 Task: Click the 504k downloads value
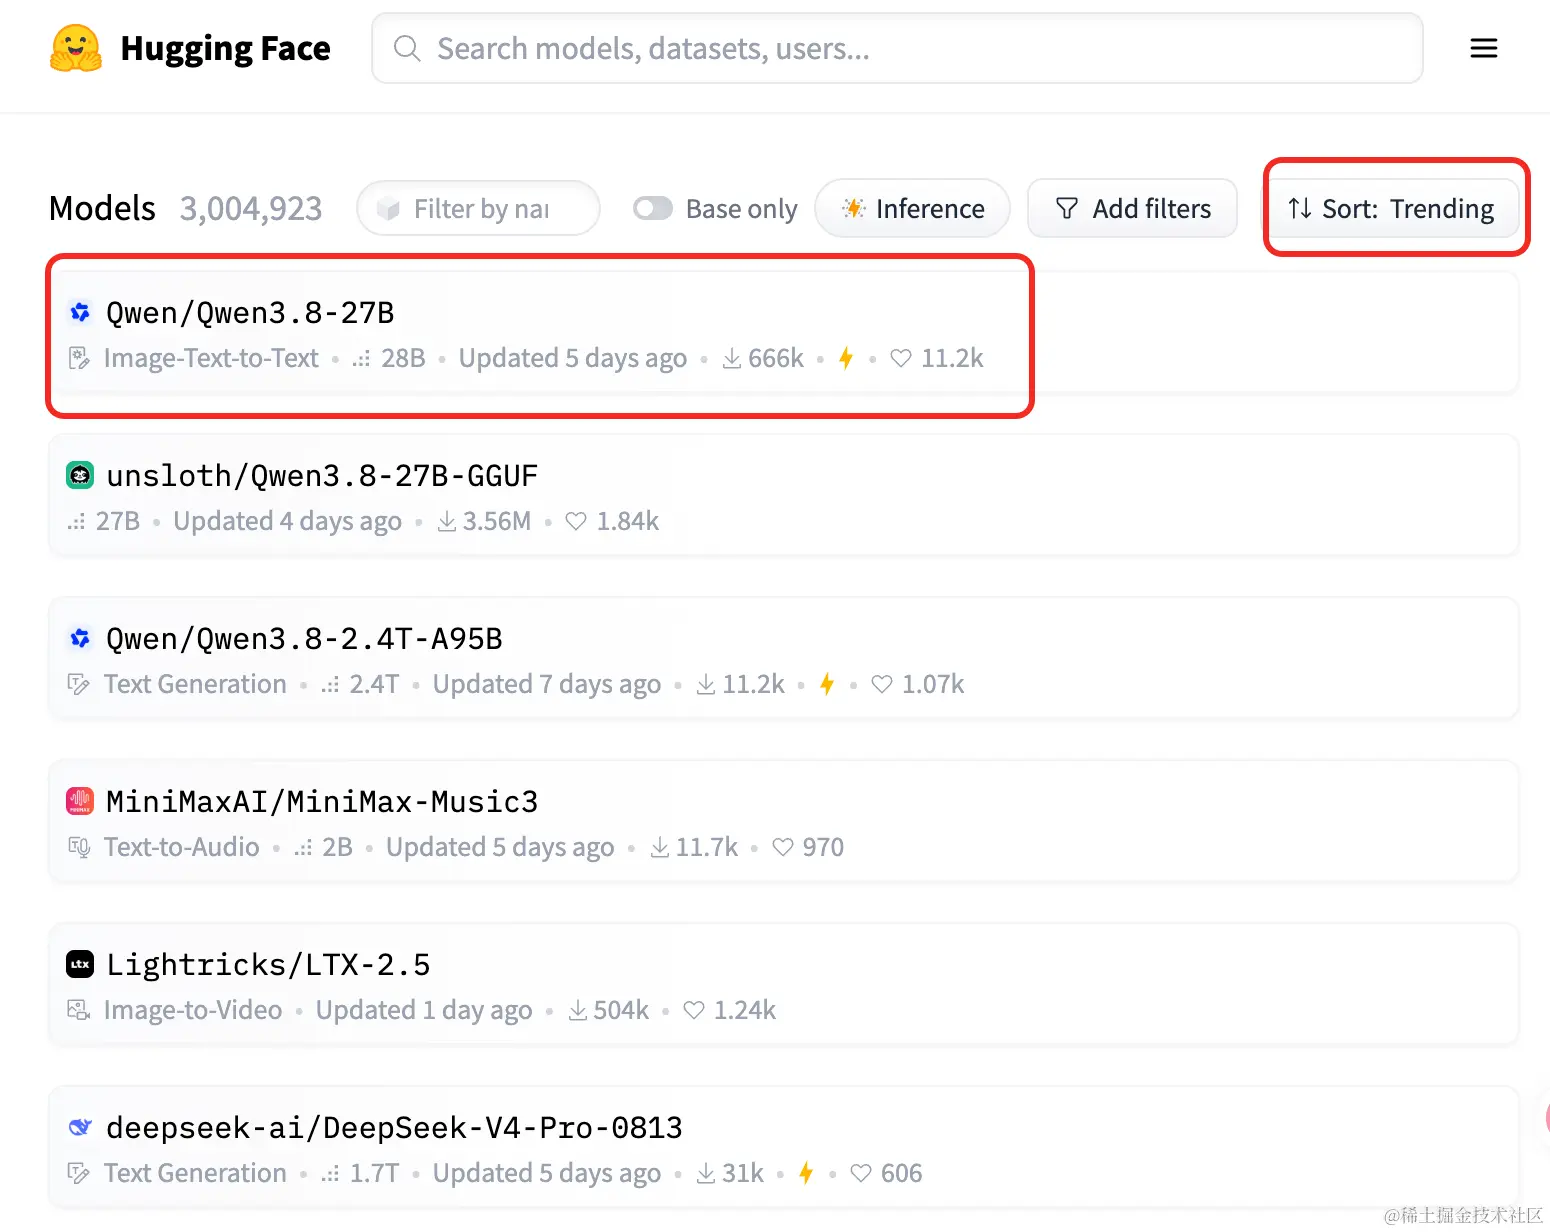click(621, 1010)
